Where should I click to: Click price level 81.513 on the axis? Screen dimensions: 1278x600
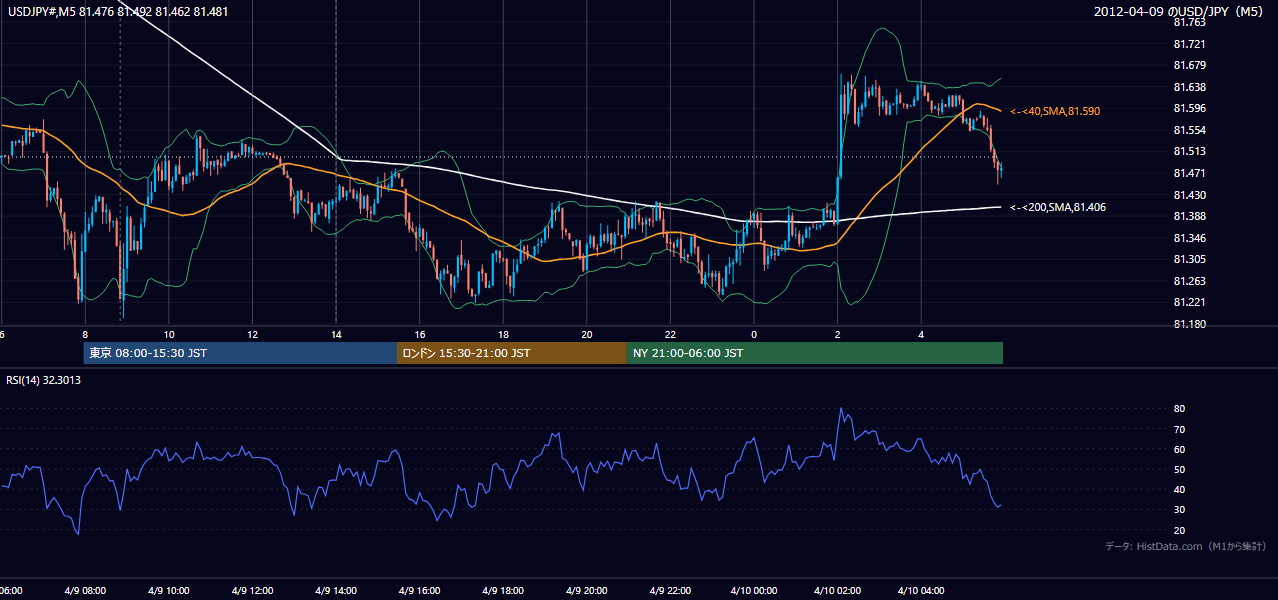pos(1189,151)
